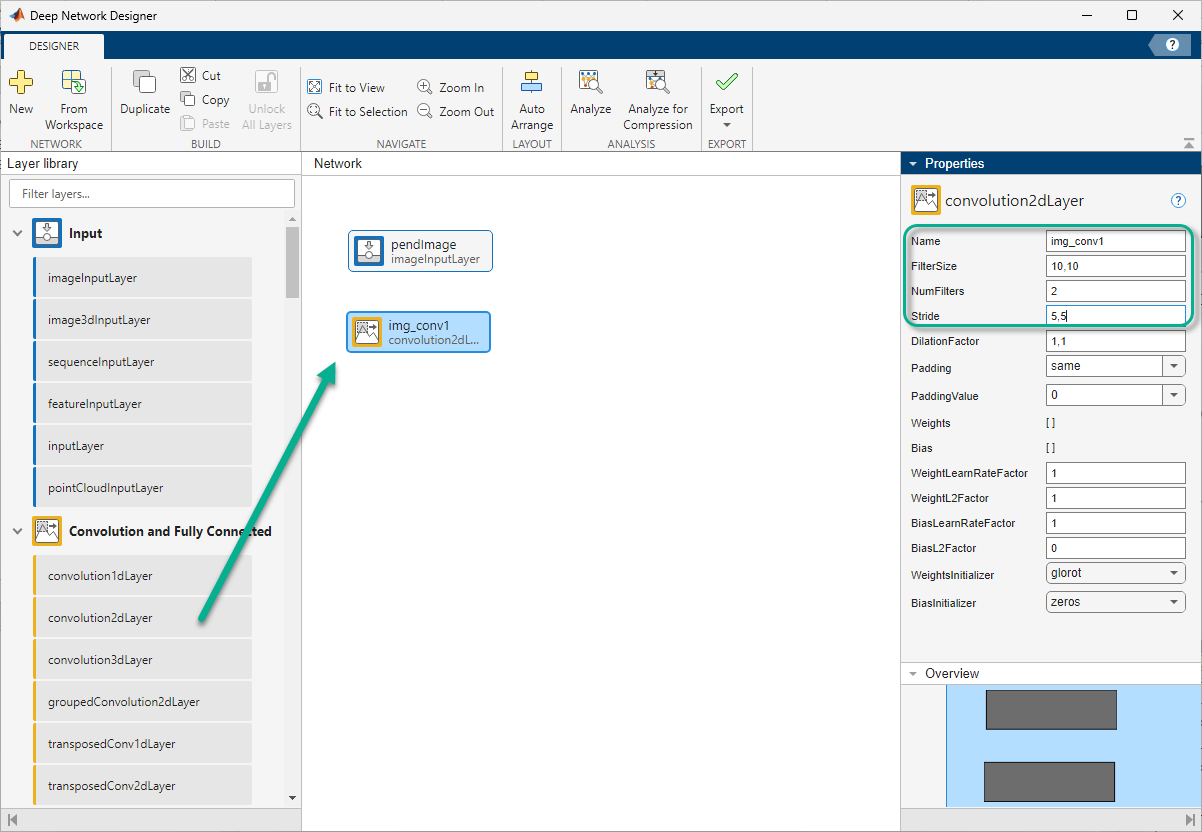Select featureInputLayer in library
Viewport: 1202px width, 832px height.
[142, 404]
